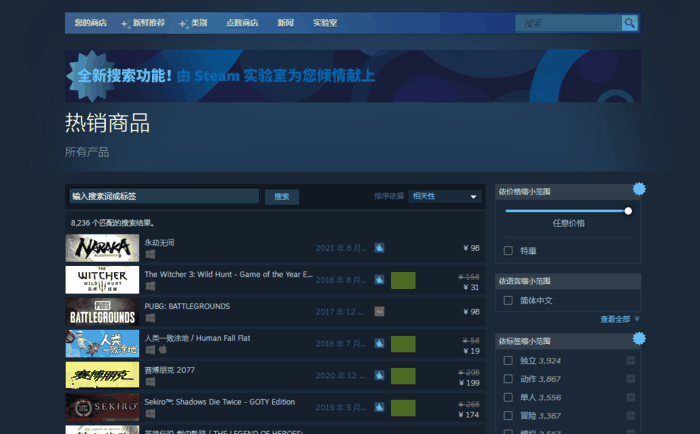Click the Human Fall Flat thumbnail

[102, 343]
